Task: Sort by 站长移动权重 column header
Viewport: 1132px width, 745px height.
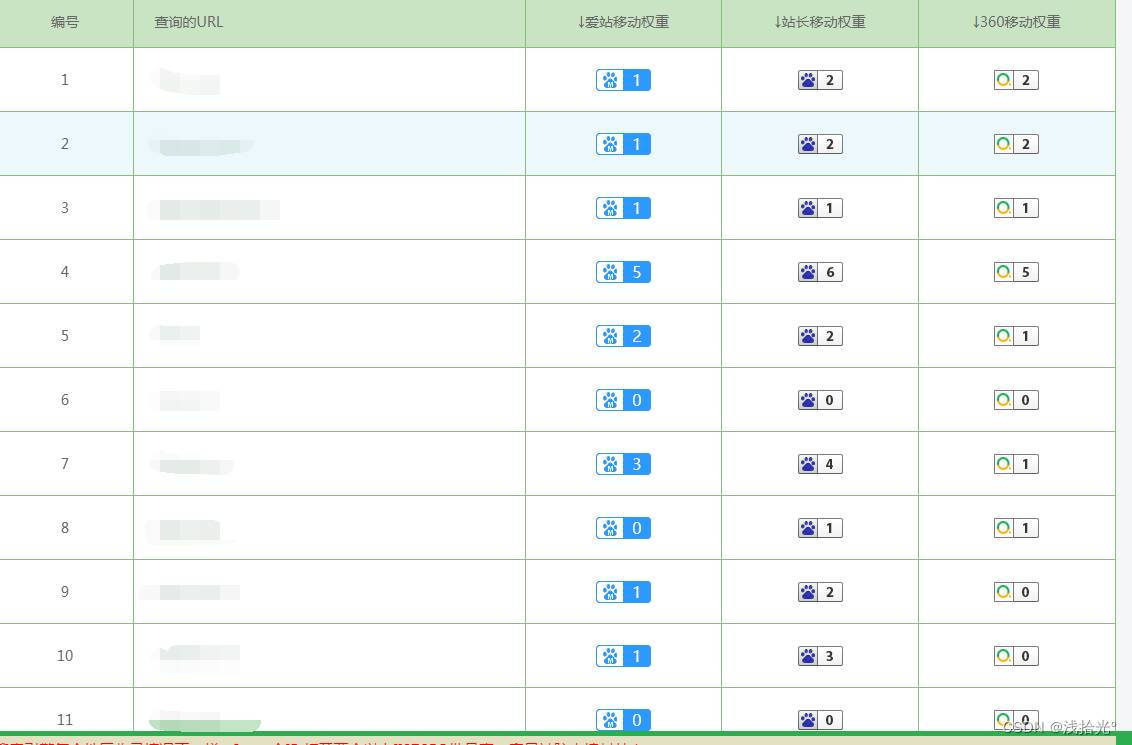Action: tap(820, 22)
